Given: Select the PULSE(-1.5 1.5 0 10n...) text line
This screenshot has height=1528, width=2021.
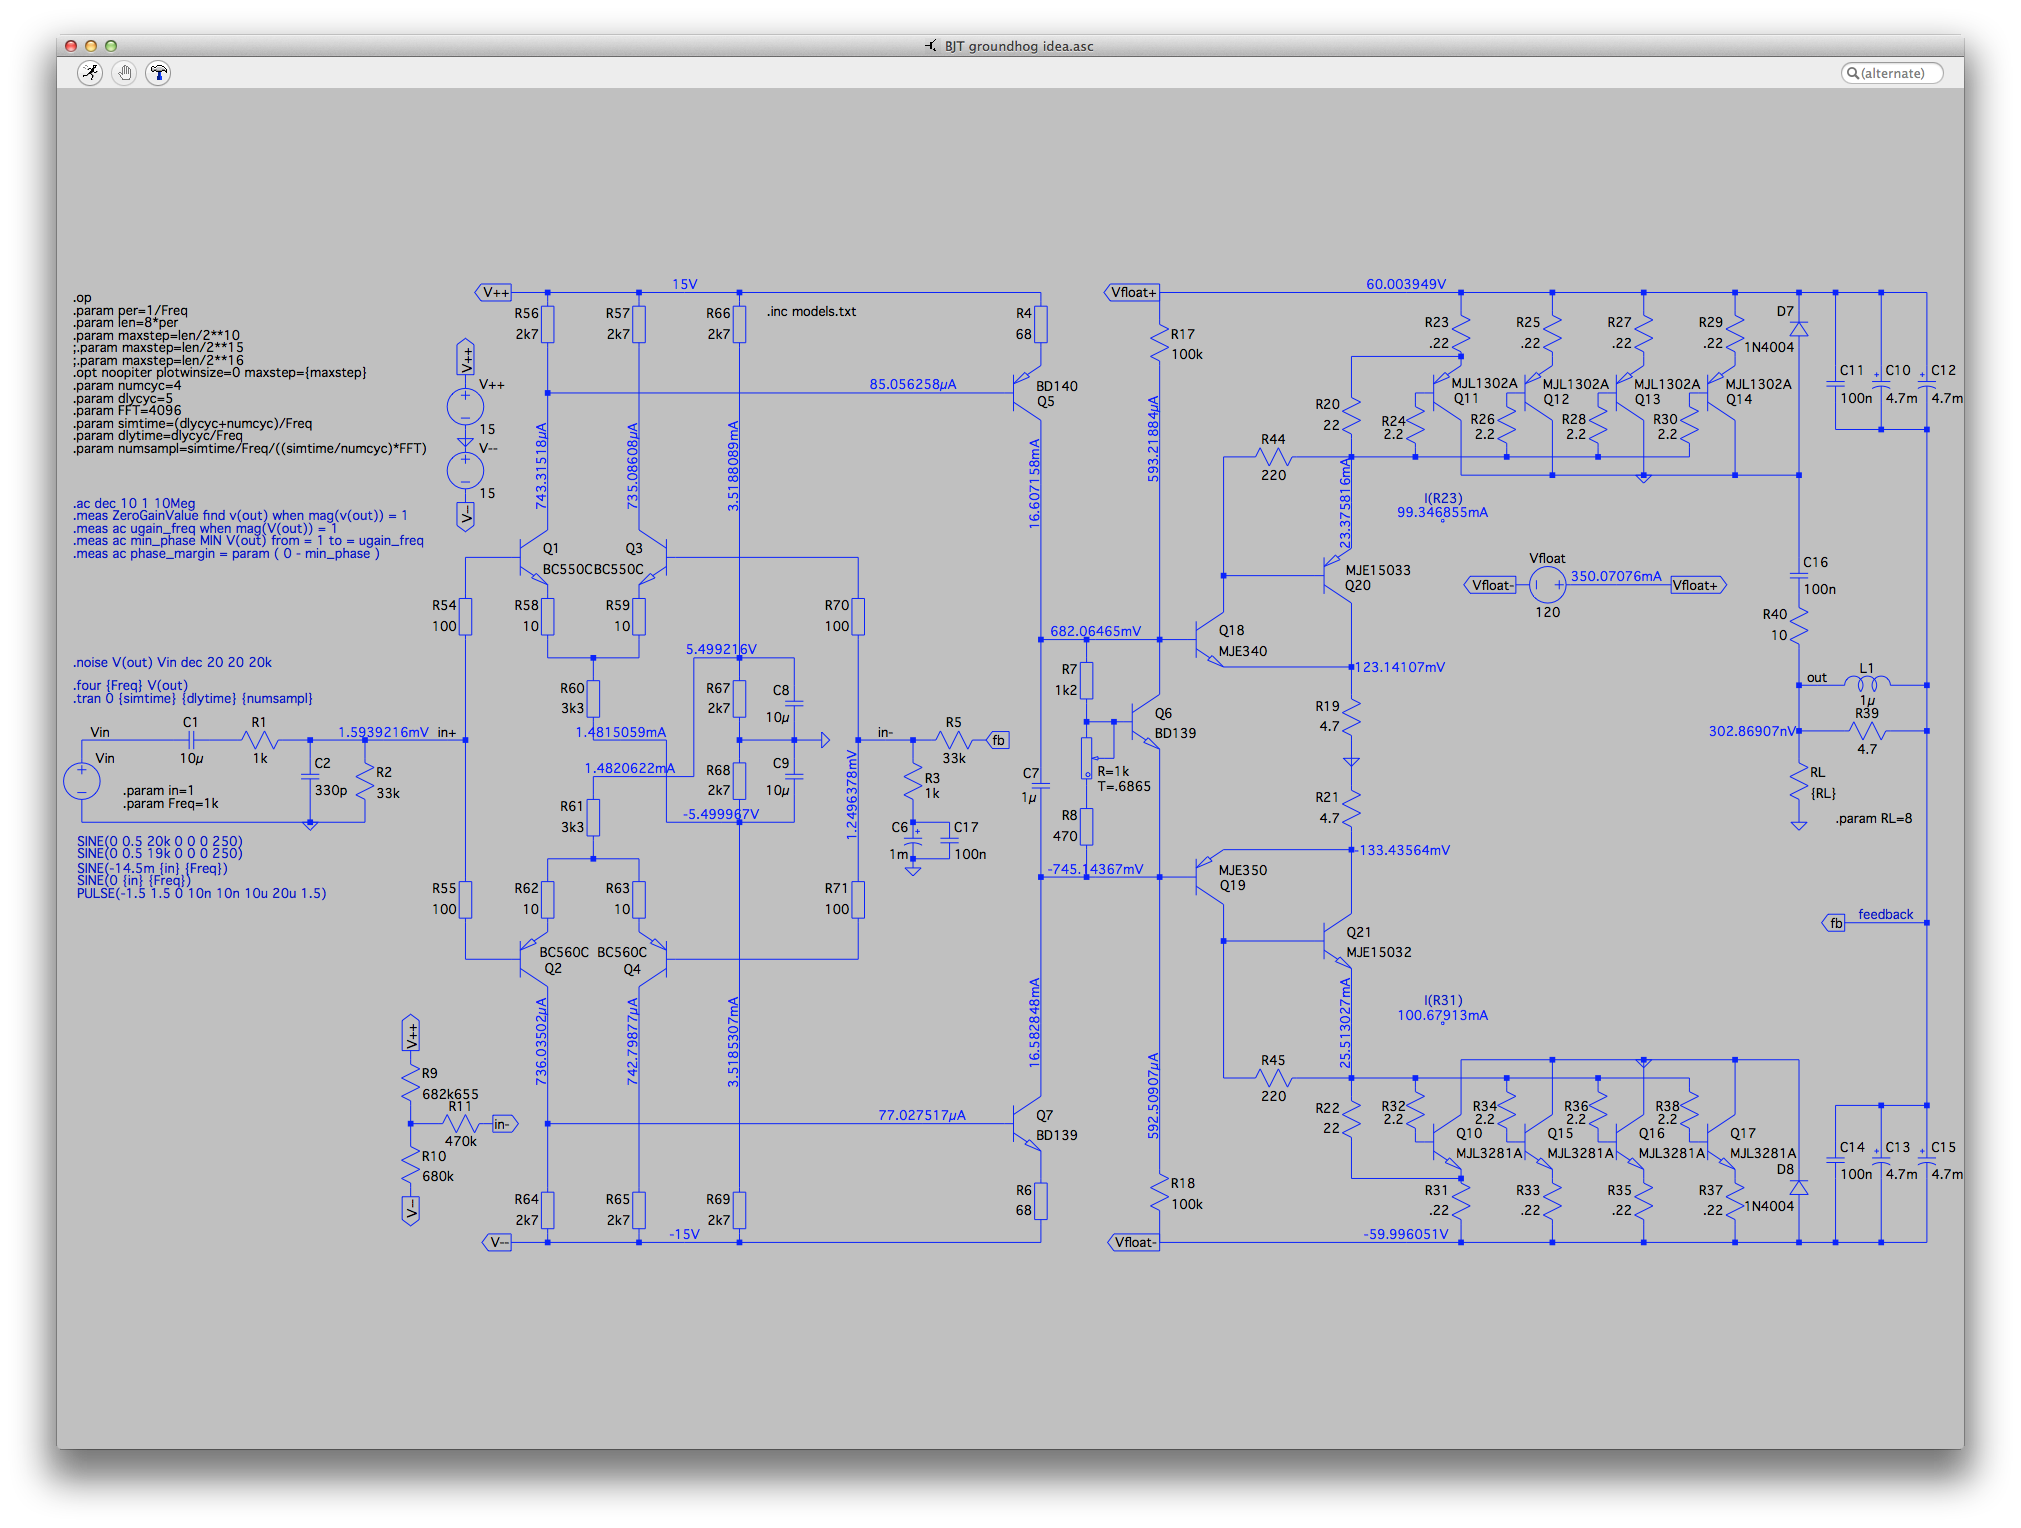Looking at the screenshot, I should tap(201, 893).
